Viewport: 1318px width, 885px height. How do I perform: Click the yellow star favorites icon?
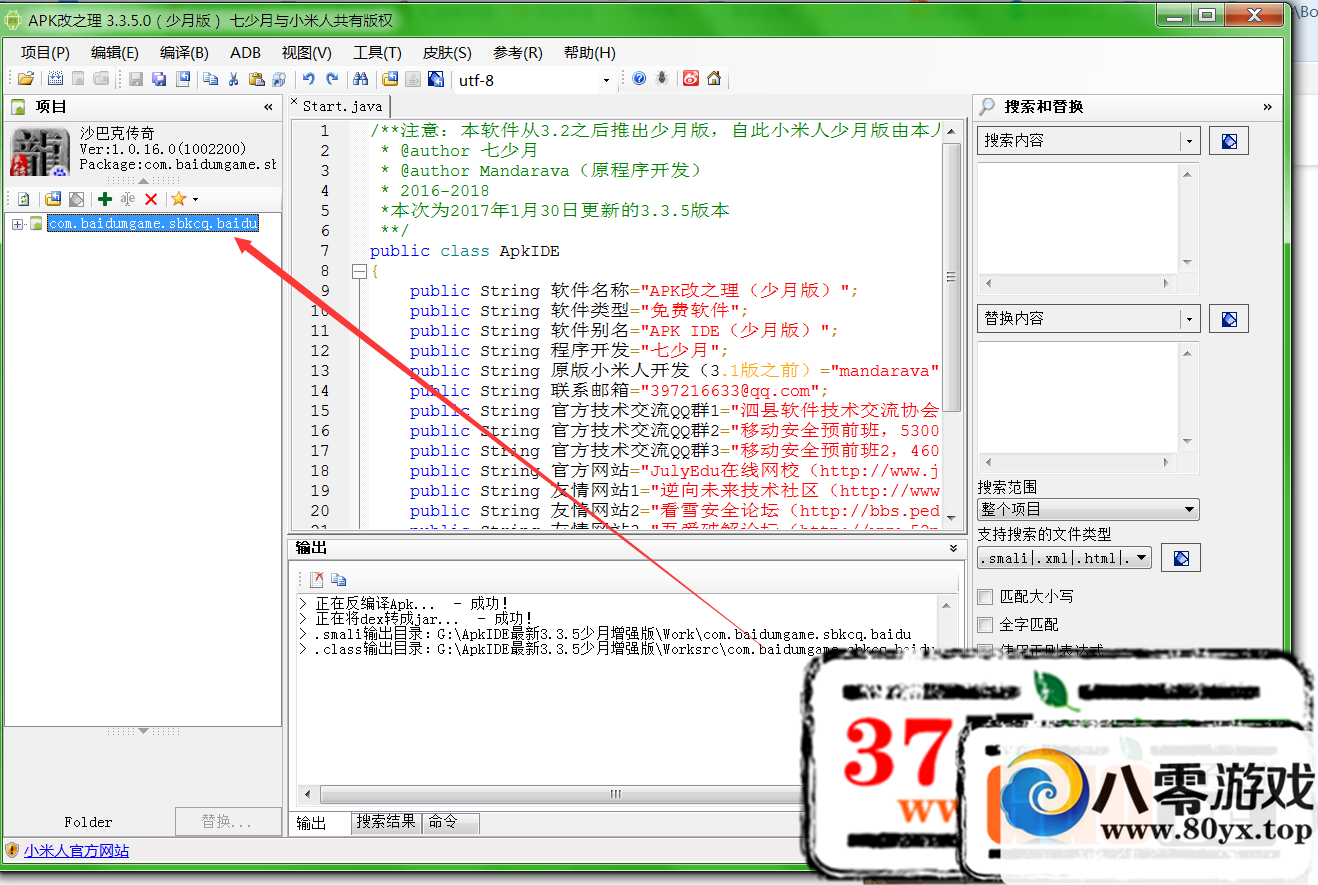click(x=178, y=199)
